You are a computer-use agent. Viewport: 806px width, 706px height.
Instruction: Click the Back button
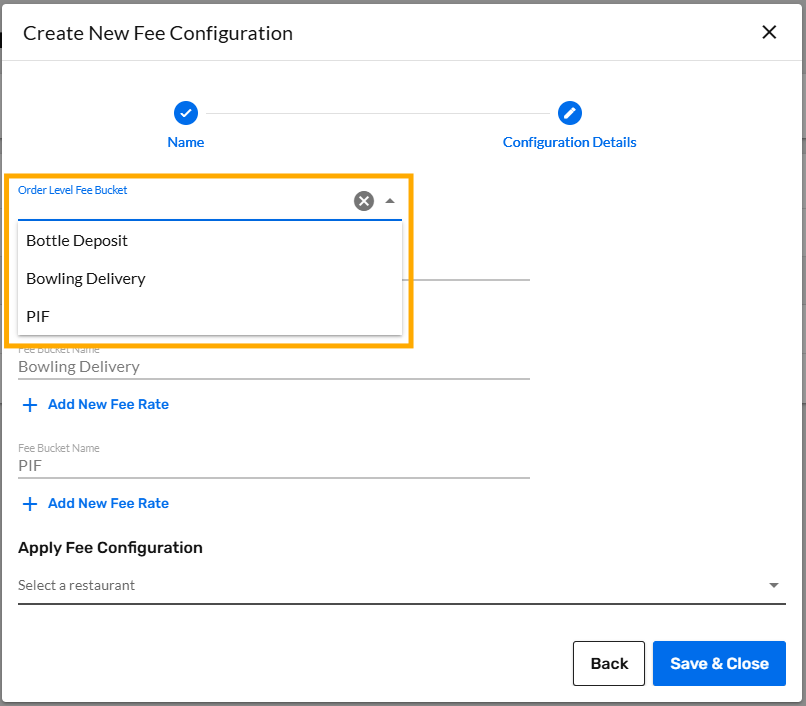[609, 663]
